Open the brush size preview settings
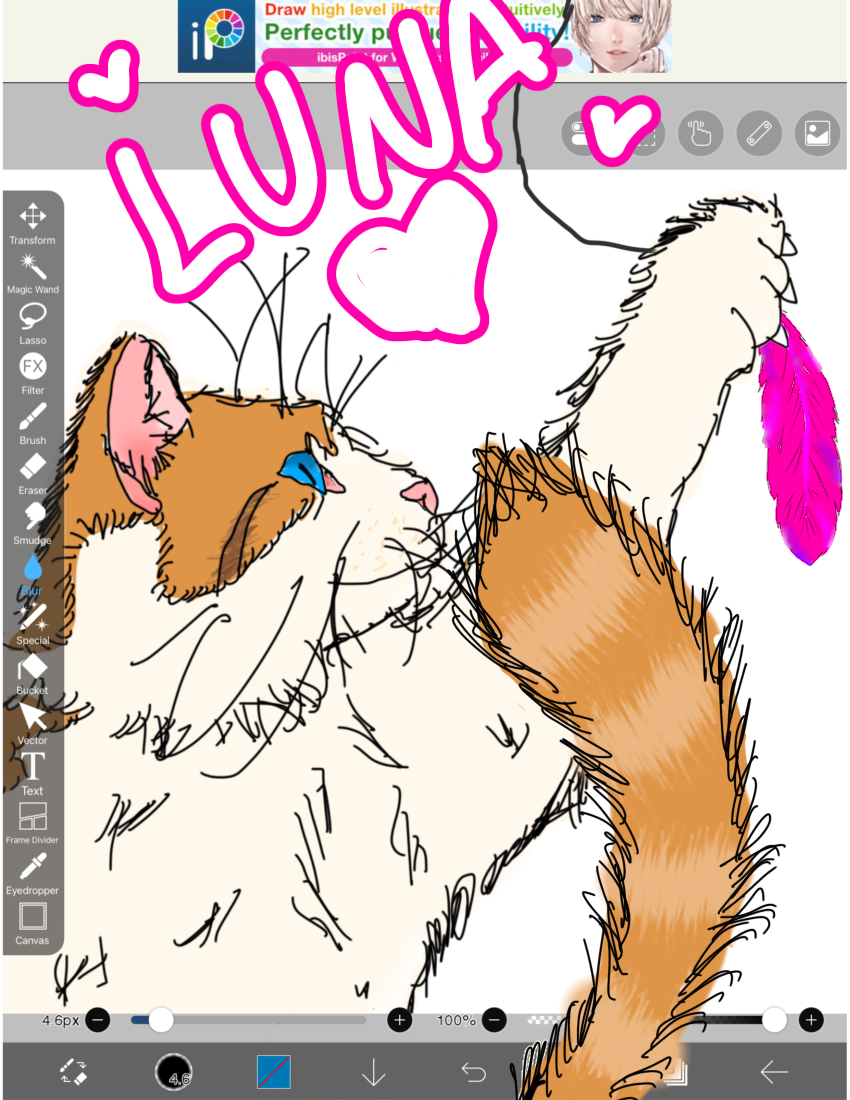The width and height of the screenshot is (850, 1100). pos(173,1072)
